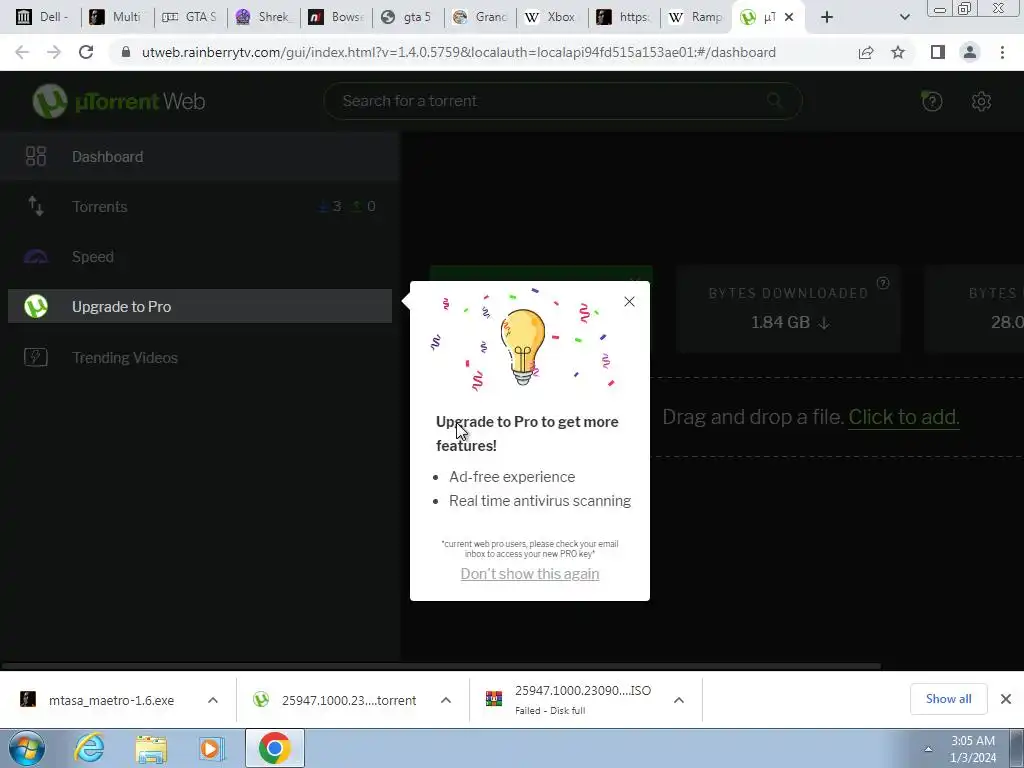1024x768 pixels.
Task: Open a new browser tab
Action: point(827,17)
